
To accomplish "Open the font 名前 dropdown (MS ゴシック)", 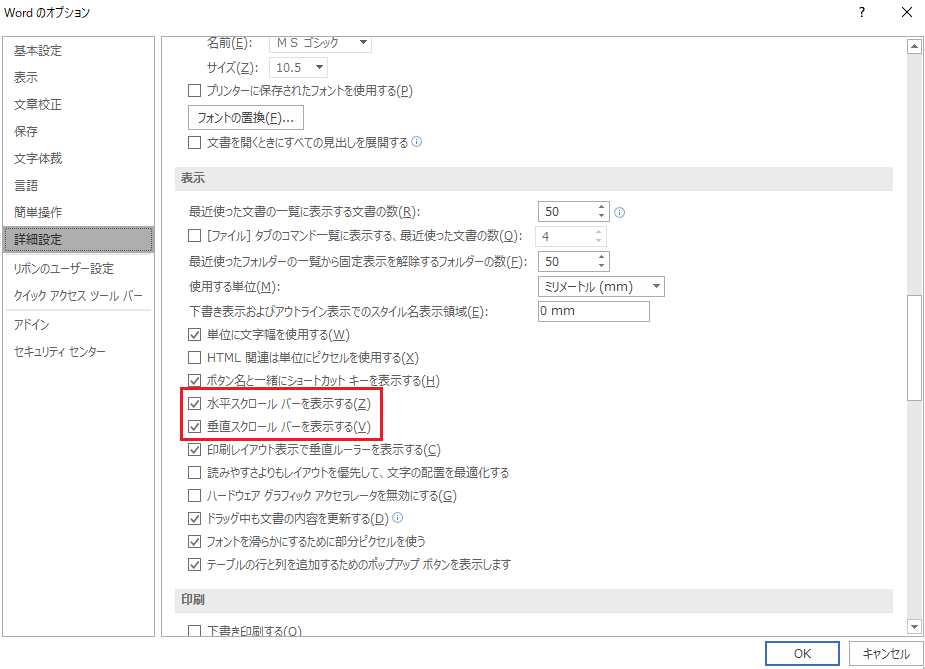I will [x=363, y=42].
